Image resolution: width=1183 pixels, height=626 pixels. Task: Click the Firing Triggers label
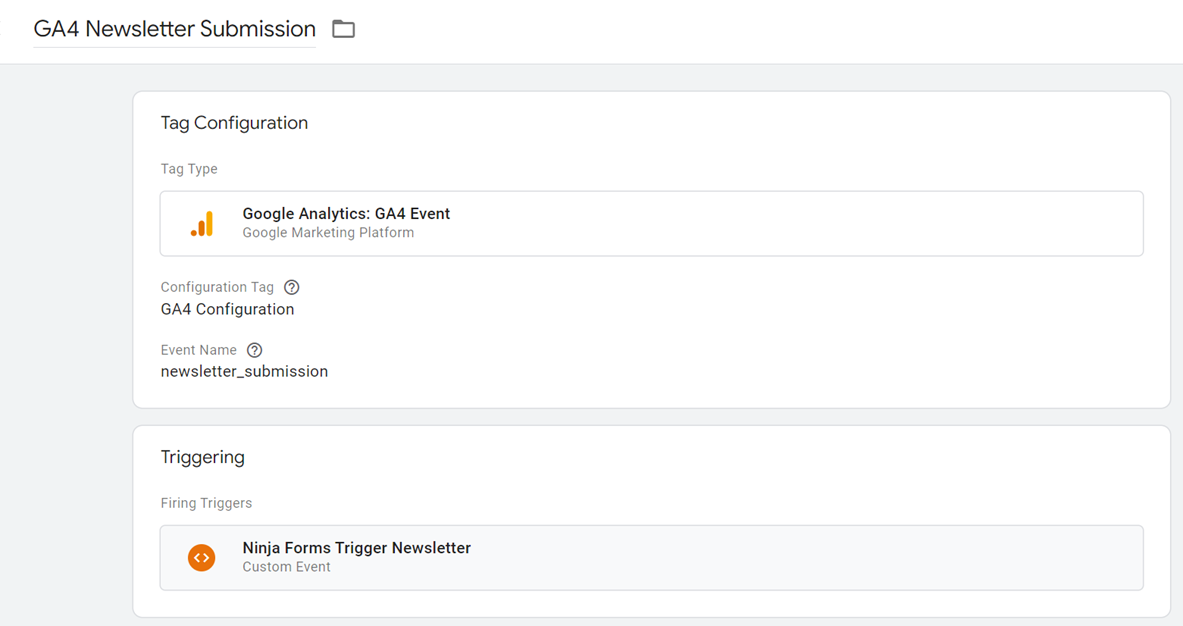(206, 503)
